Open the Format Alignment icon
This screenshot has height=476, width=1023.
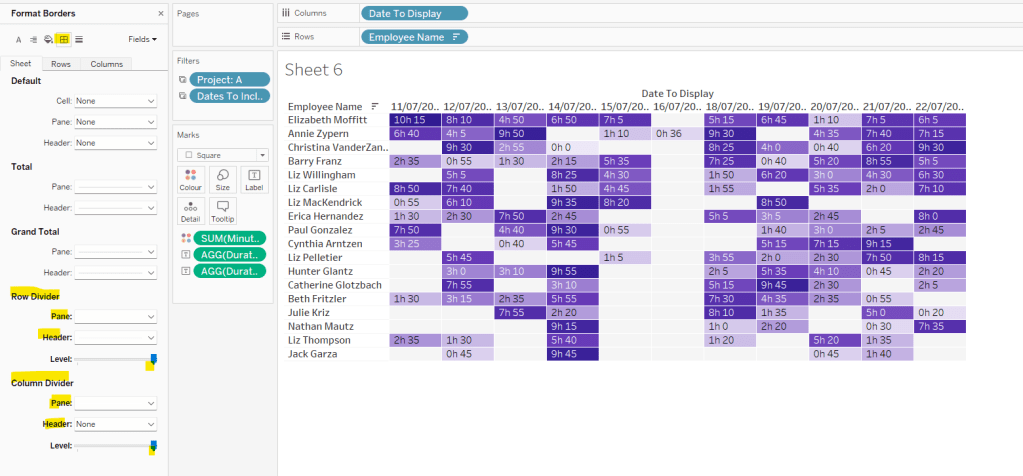tap(33, 39)
